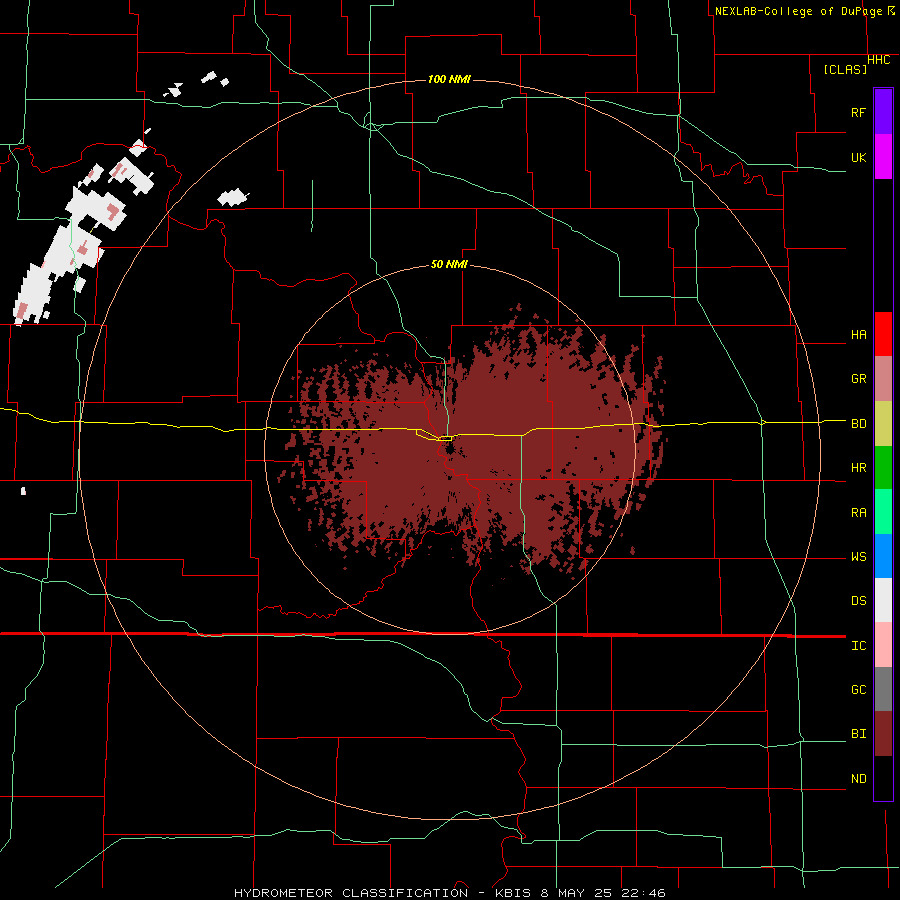The height and width of the screenshot is (900, 900).
Task: Click the DS white legend swatch
Action: click(883, 600)
